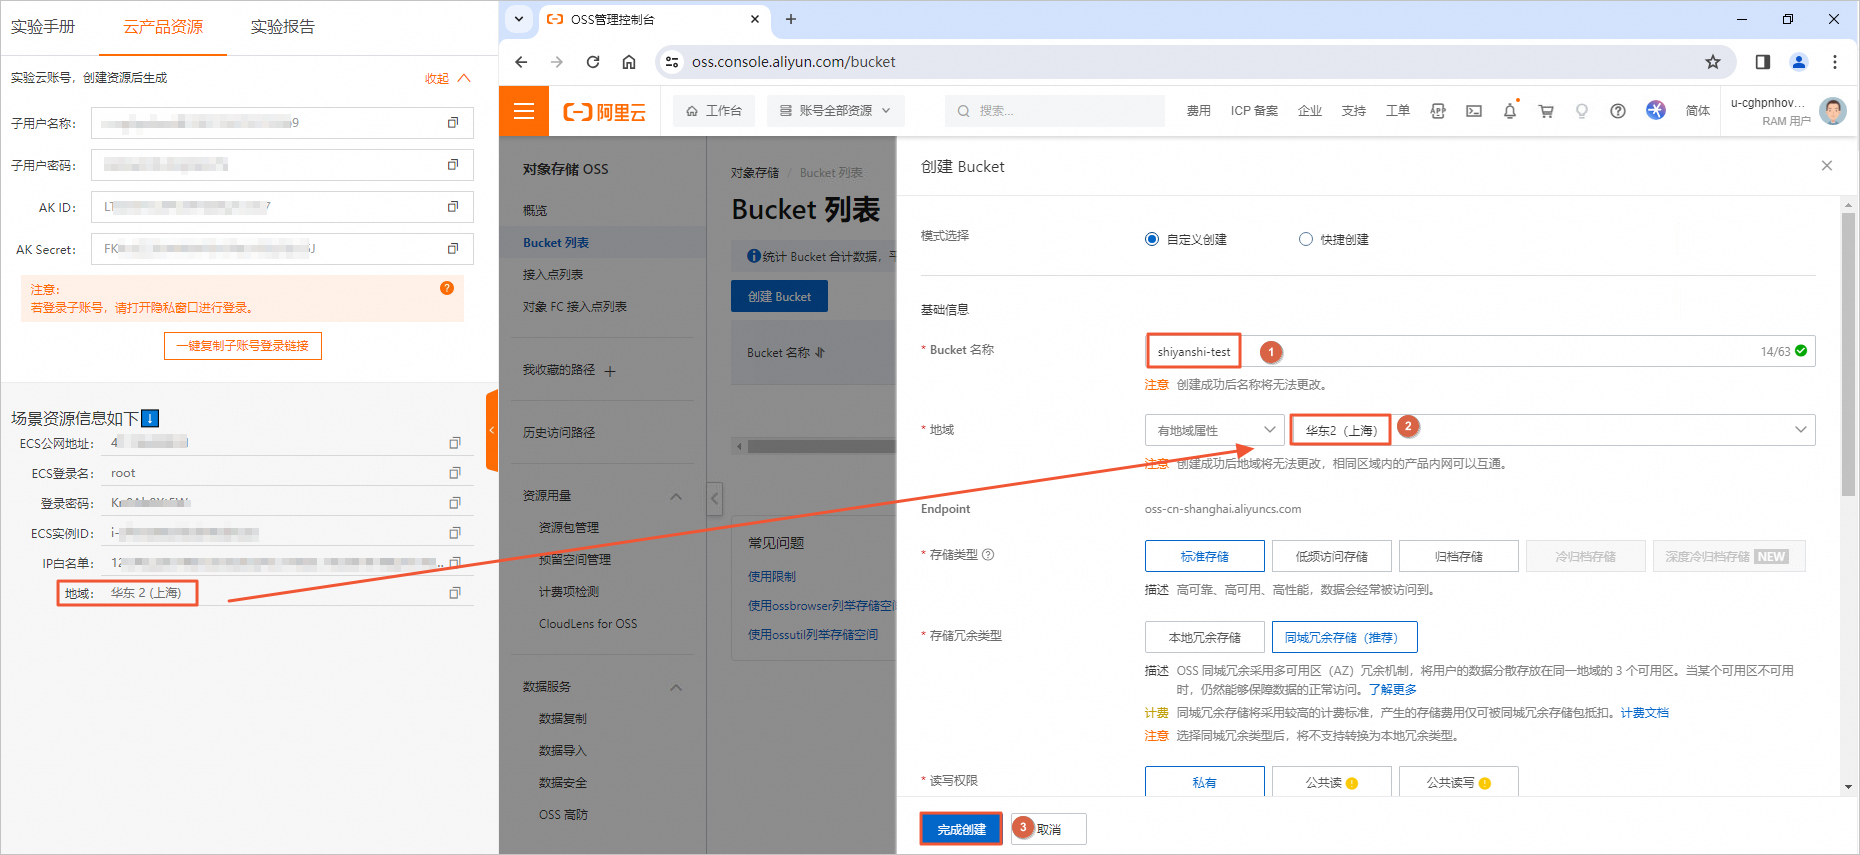Open the 华东2 (上海) region dropdown
The width and height of the screenshot is (1860, 855).
pyautogui.click(x=1553, y=430)
